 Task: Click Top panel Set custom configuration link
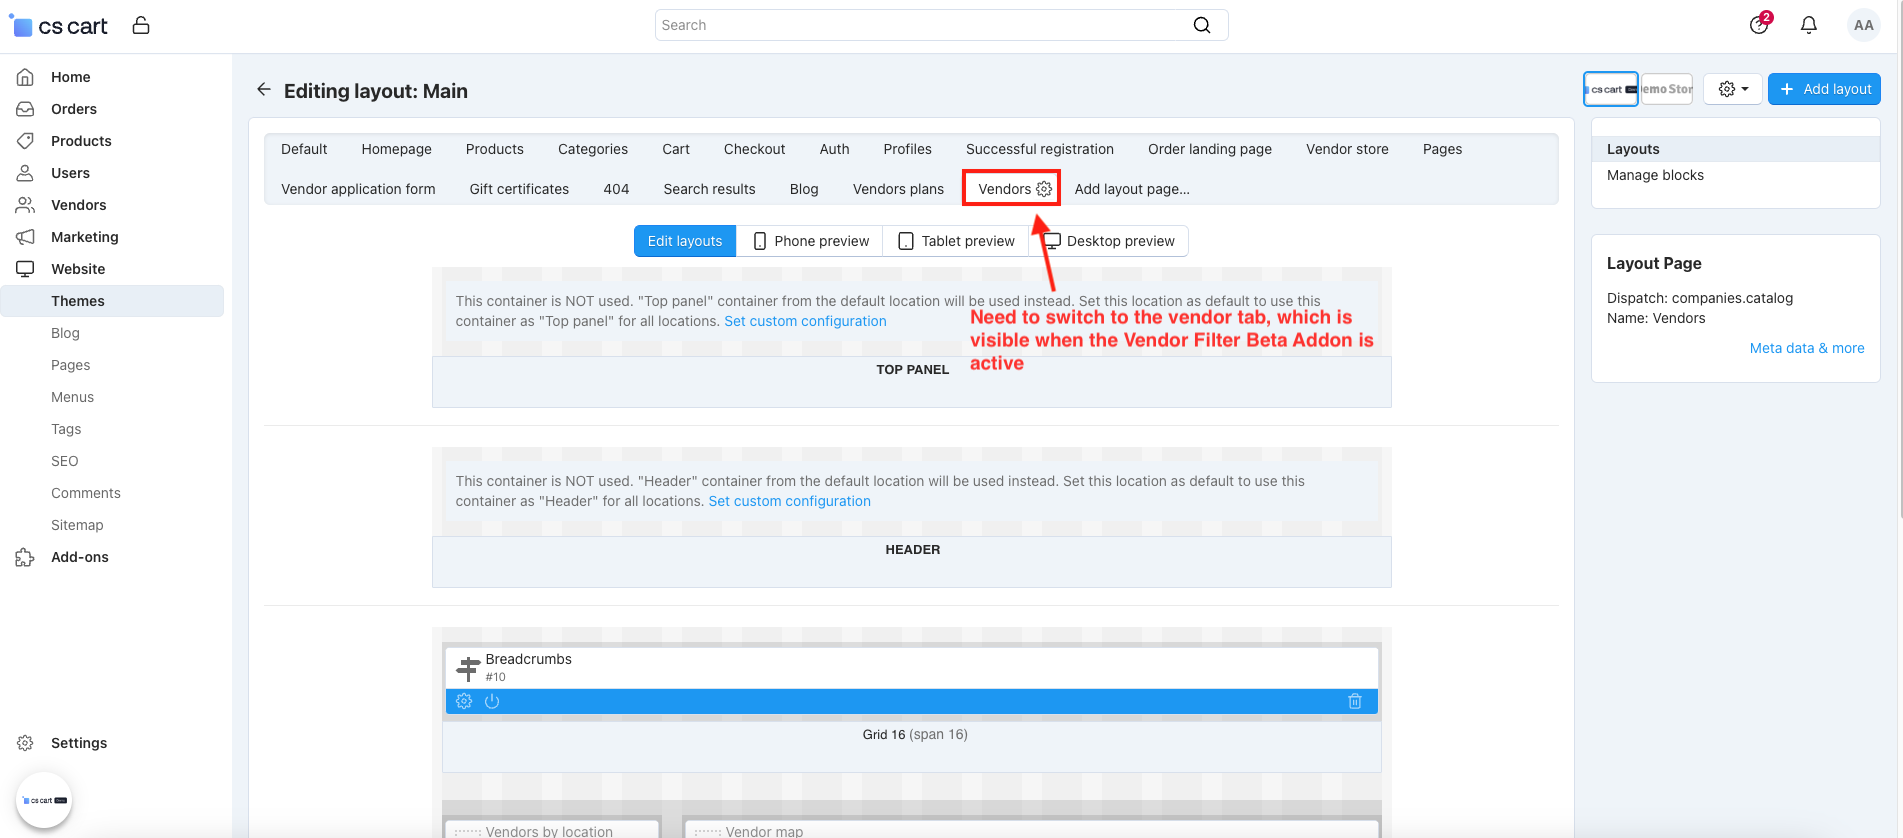click(805, 321)
